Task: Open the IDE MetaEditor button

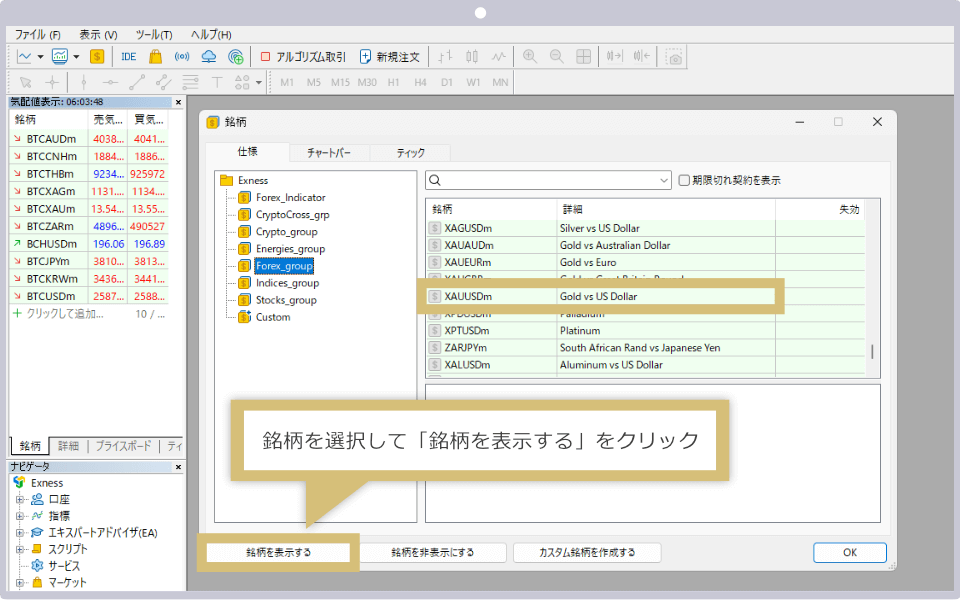Action: point(129,57)
